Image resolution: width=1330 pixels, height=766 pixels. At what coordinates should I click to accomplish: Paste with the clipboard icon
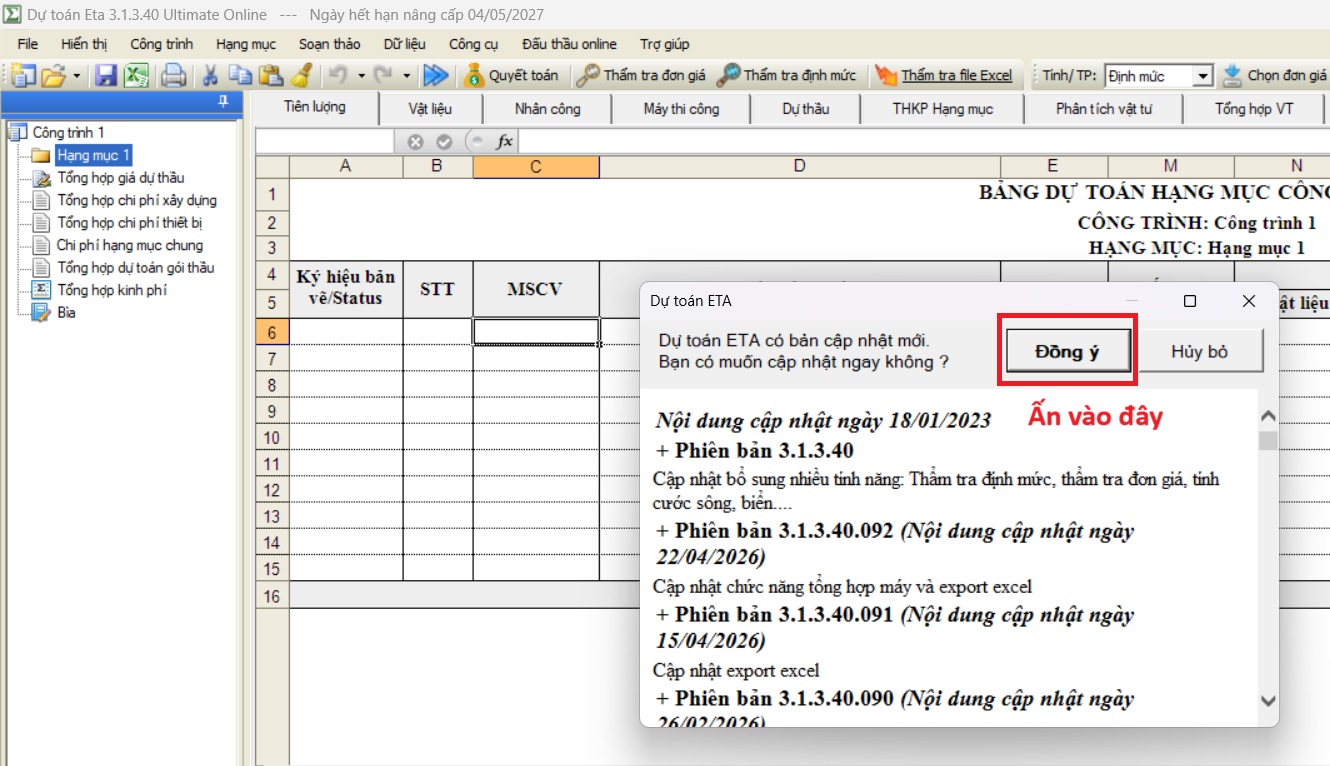(x=270, y=75)
